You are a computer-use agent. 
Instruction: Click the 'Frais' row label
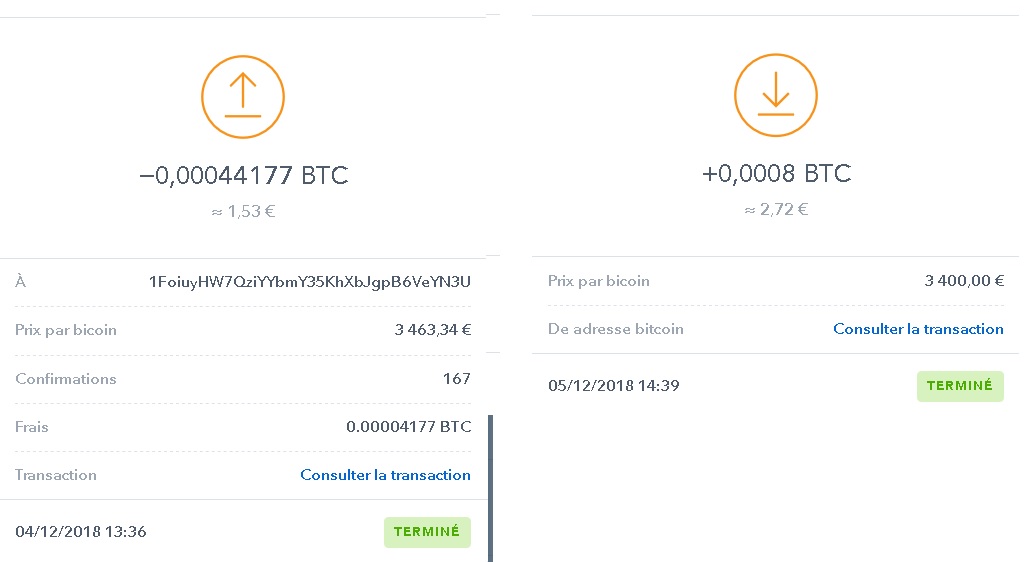32,427
